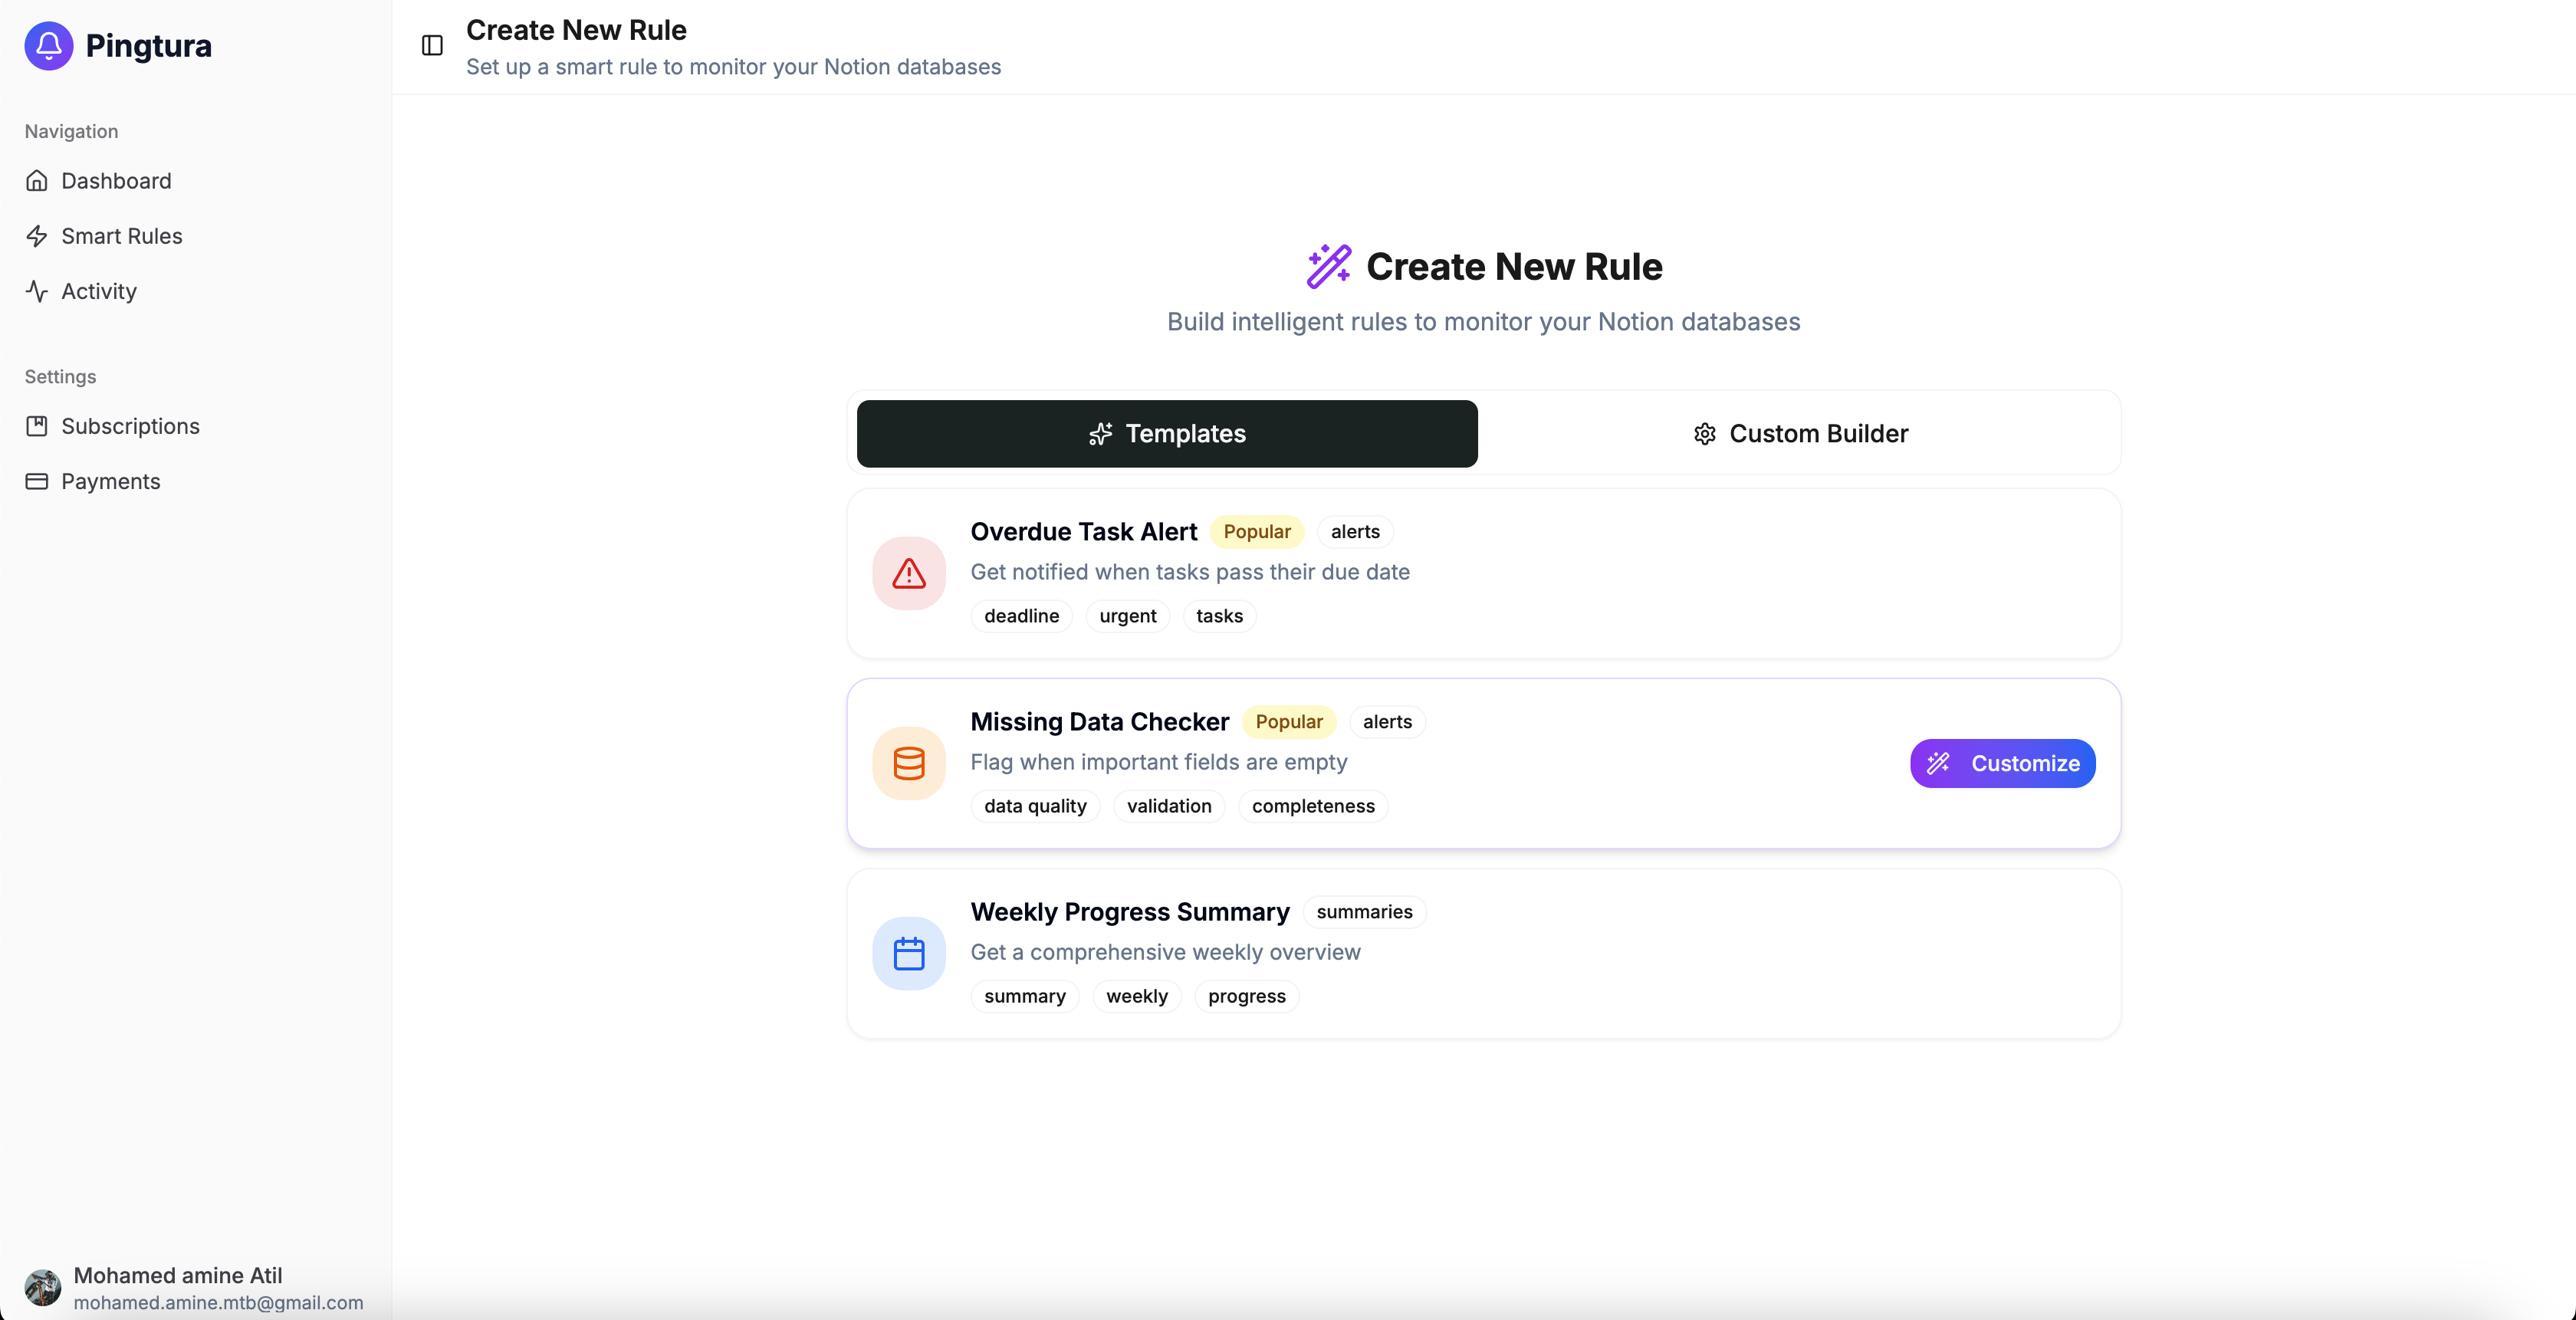Viewport: 2576px width, 1320px height.
Task: Open the Pingtura bell logo
Action: tap(47, 45)
